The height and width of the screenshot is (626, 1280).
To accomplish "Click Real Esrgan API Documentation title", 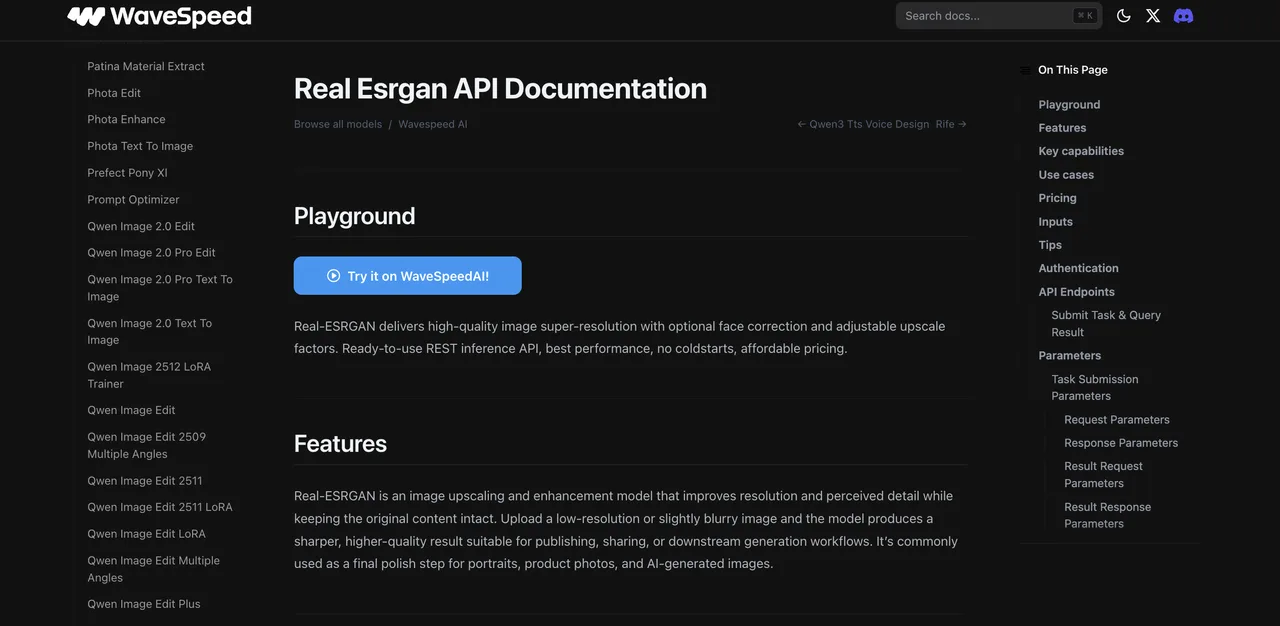I will 500,88.
